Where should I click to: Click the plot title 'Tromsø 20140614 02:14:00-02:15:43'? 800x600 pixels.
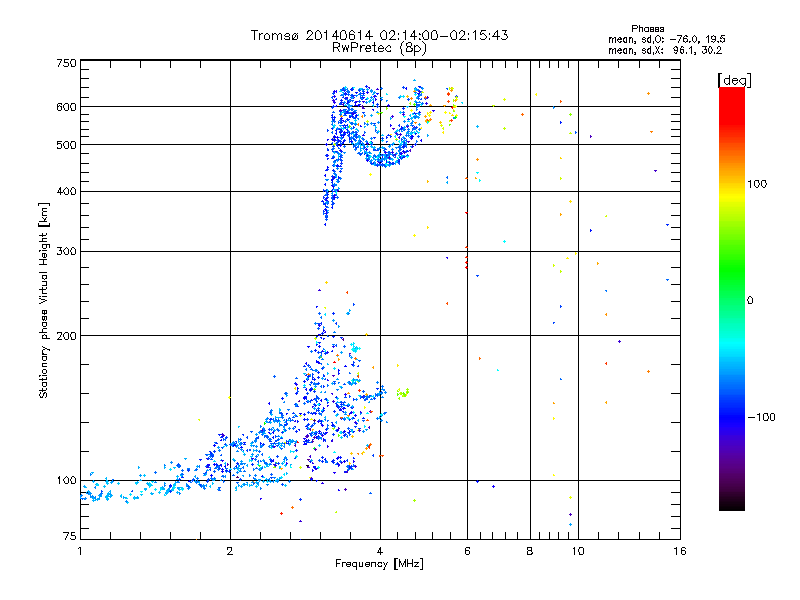tap(379, 35)
